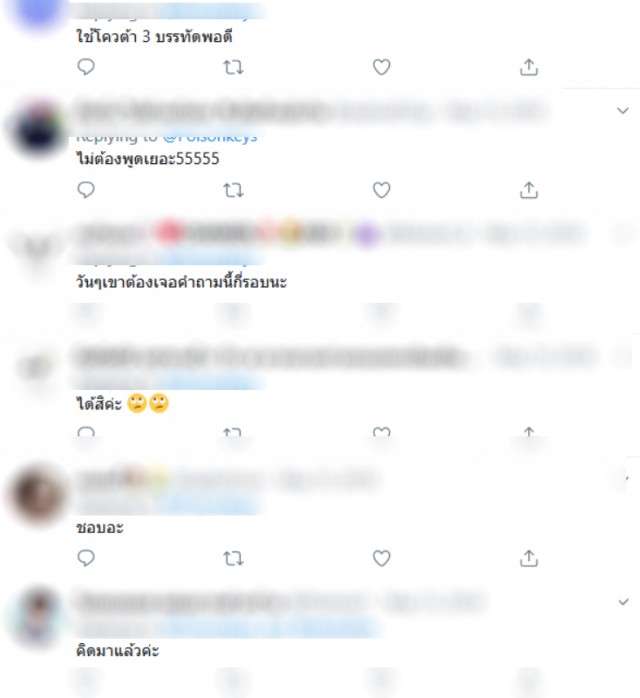Viewport: 640px width, 698px height.
Task: Retweet the "ใช้โควต้า 3 บรรทัดพอดี" tweet
Action: tap(233, 68)
